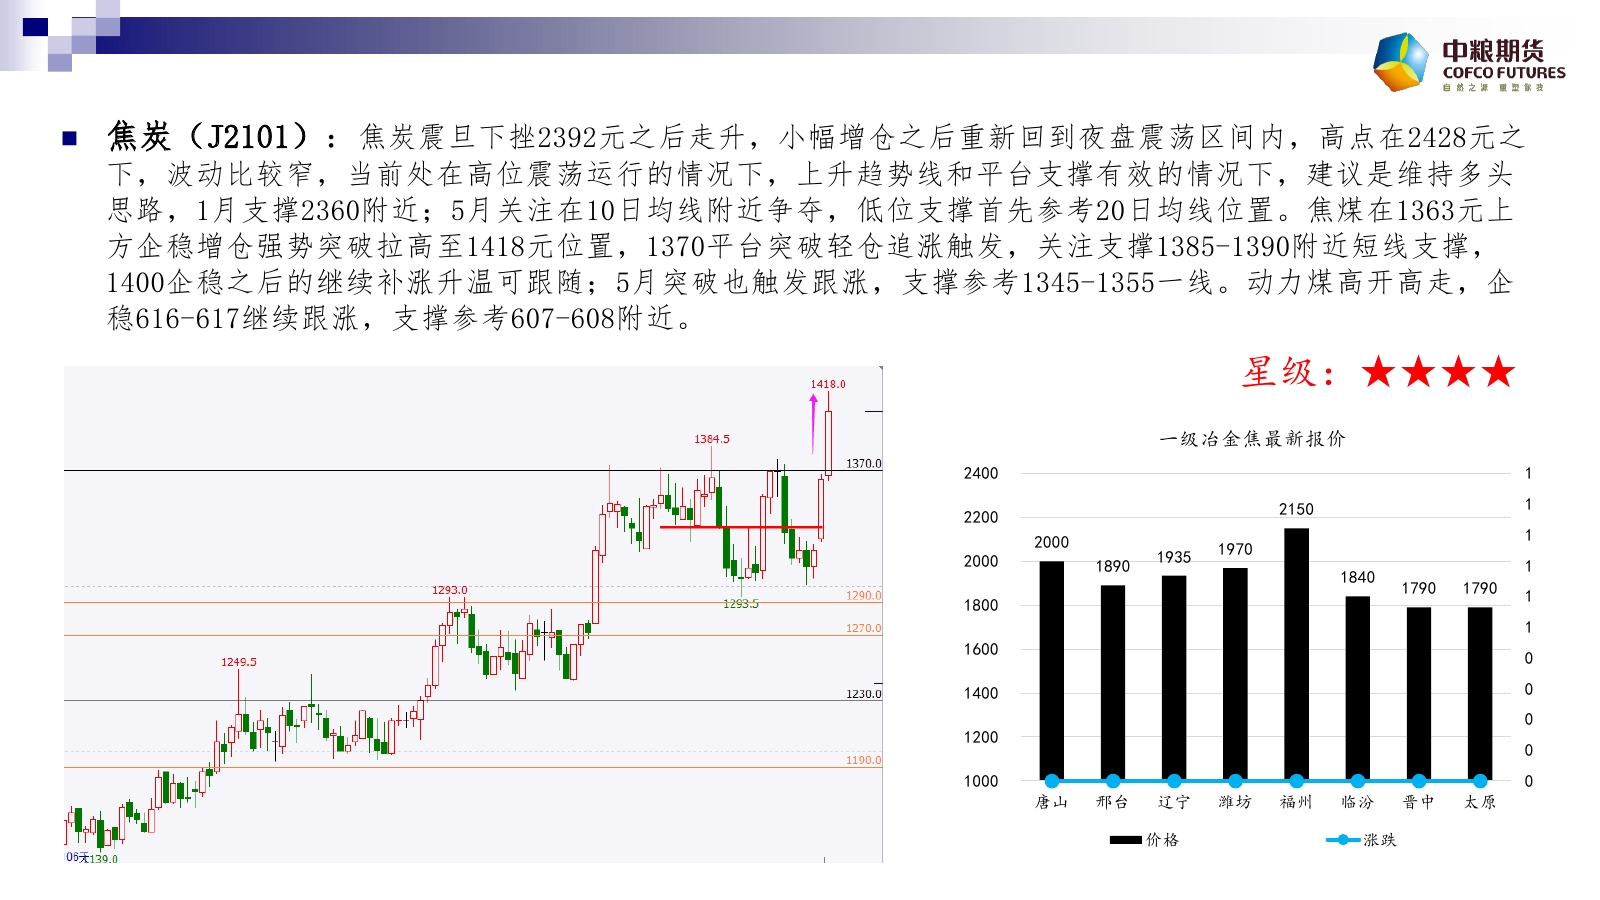The width and height of the screenshot is (1600, 900).
Task: Click the 星级 rating label
Action: coord(1288,373)
